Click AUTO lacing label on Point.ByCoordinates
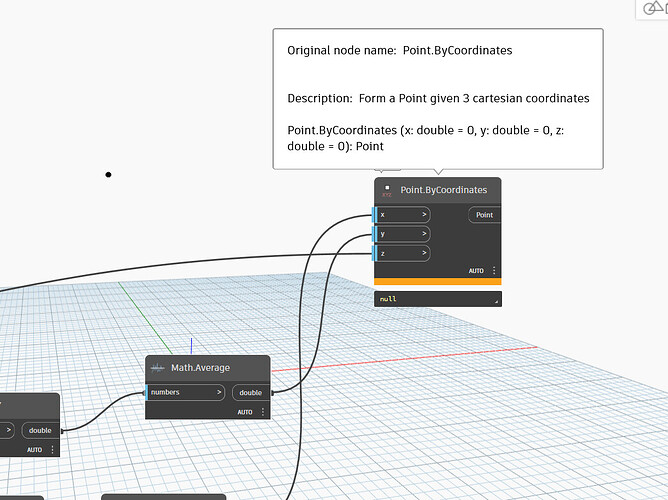Screen dimensions: 668x500 point(476,271)
